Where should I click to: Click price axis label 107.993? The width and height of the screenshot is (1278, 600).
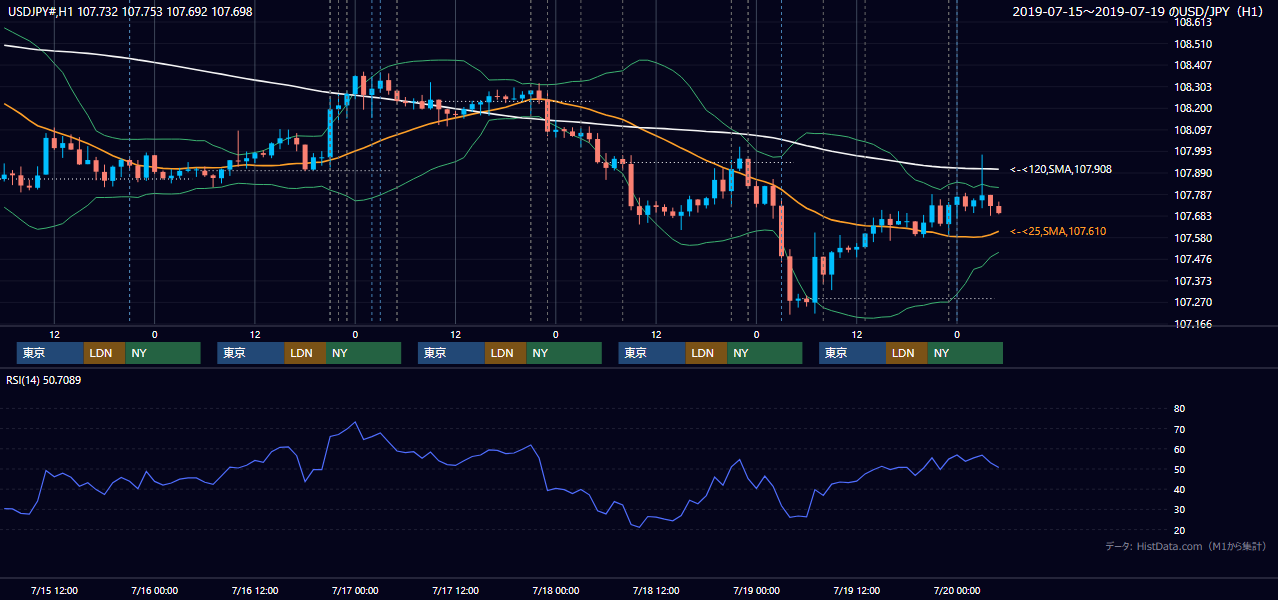click(1194, 152)
